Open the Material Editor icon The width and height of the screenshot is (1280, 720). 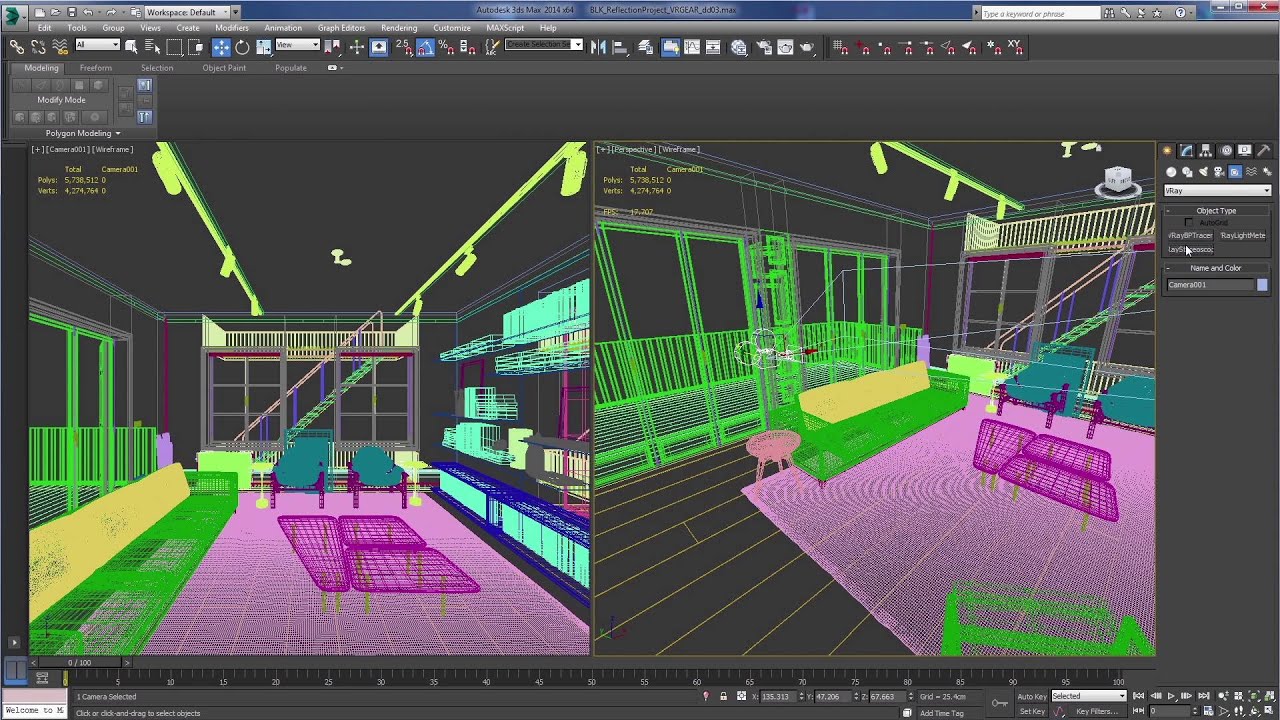pos(739,47)
